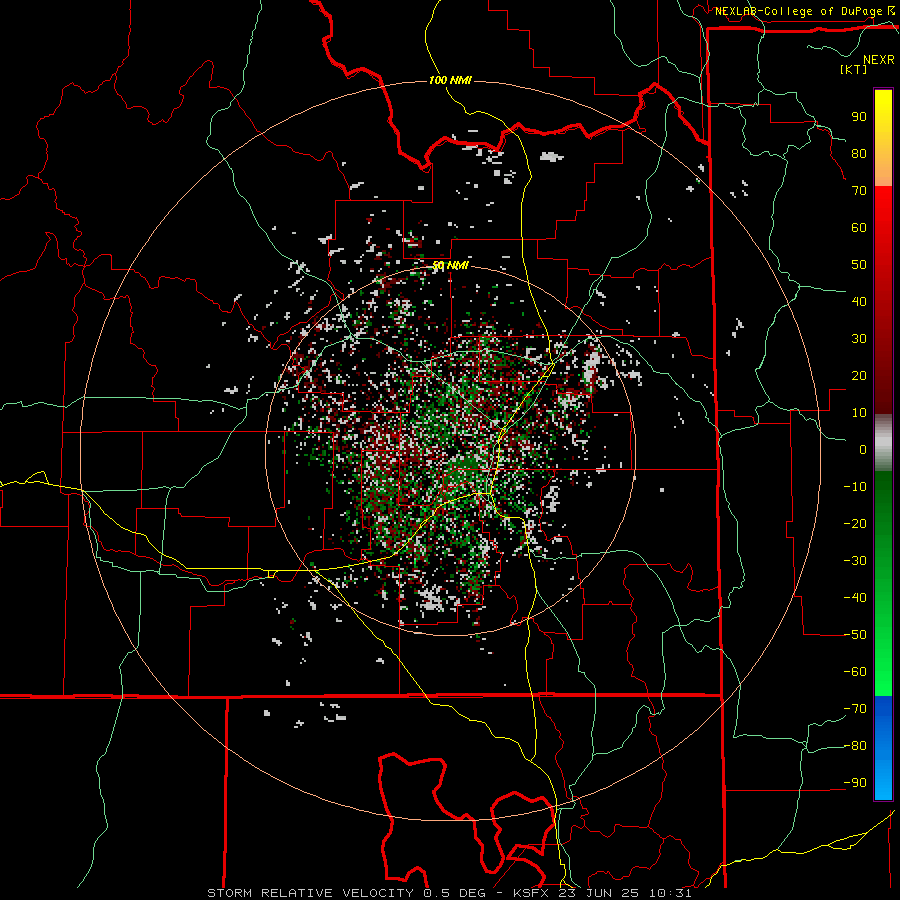Click the NEXLAB-College of DuPage credit text

click(x=798, y=11)
